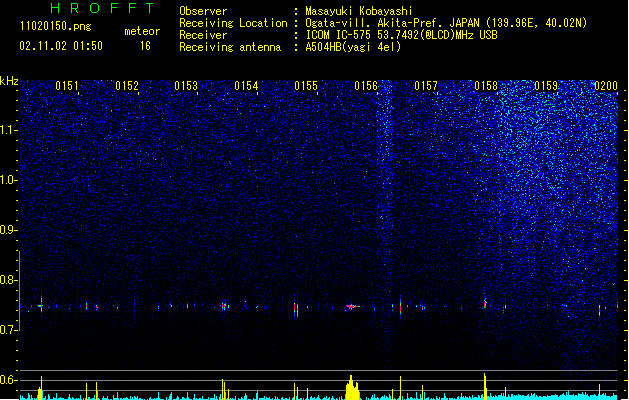Click the 0.6 kHz axis label
Screen dimensions: 629x400
pos(9,380)
